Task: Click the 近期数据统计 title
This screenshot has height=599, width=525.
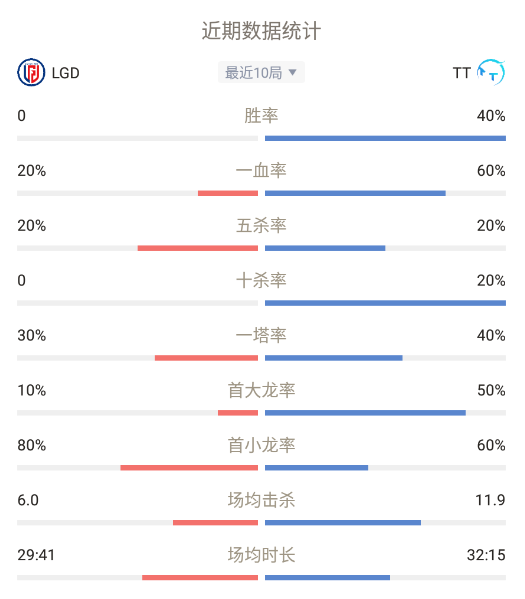Action: point(261,31)
